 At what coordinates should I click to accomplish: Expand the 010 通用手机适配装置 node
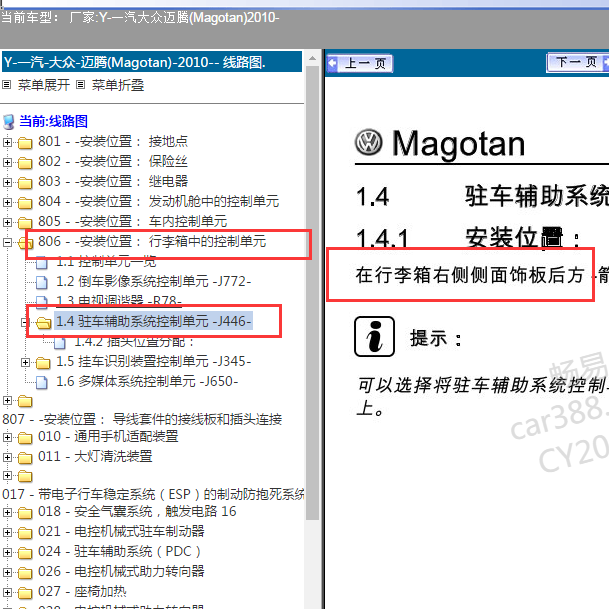[7, 437]
